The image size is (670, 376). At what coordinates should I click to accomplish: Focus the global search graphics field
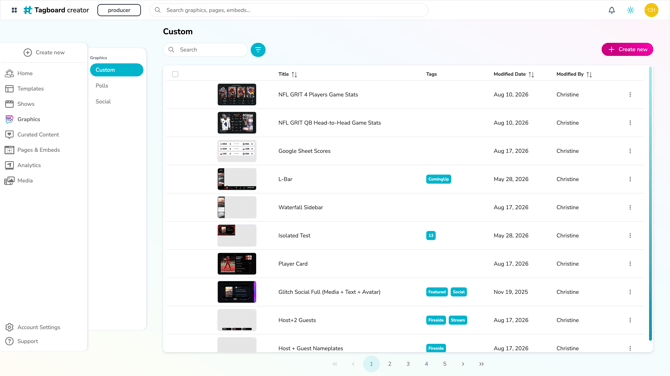pos(289,10)
